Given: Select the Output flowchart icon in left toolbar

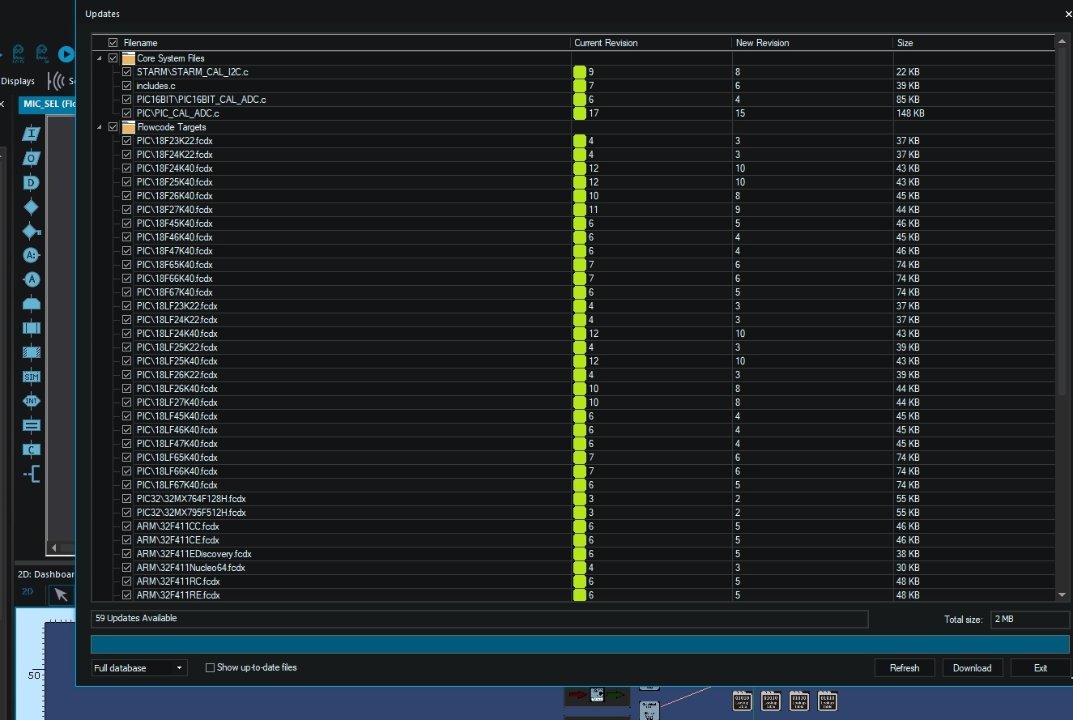Looking at the screenshot, I should [31, 158].
